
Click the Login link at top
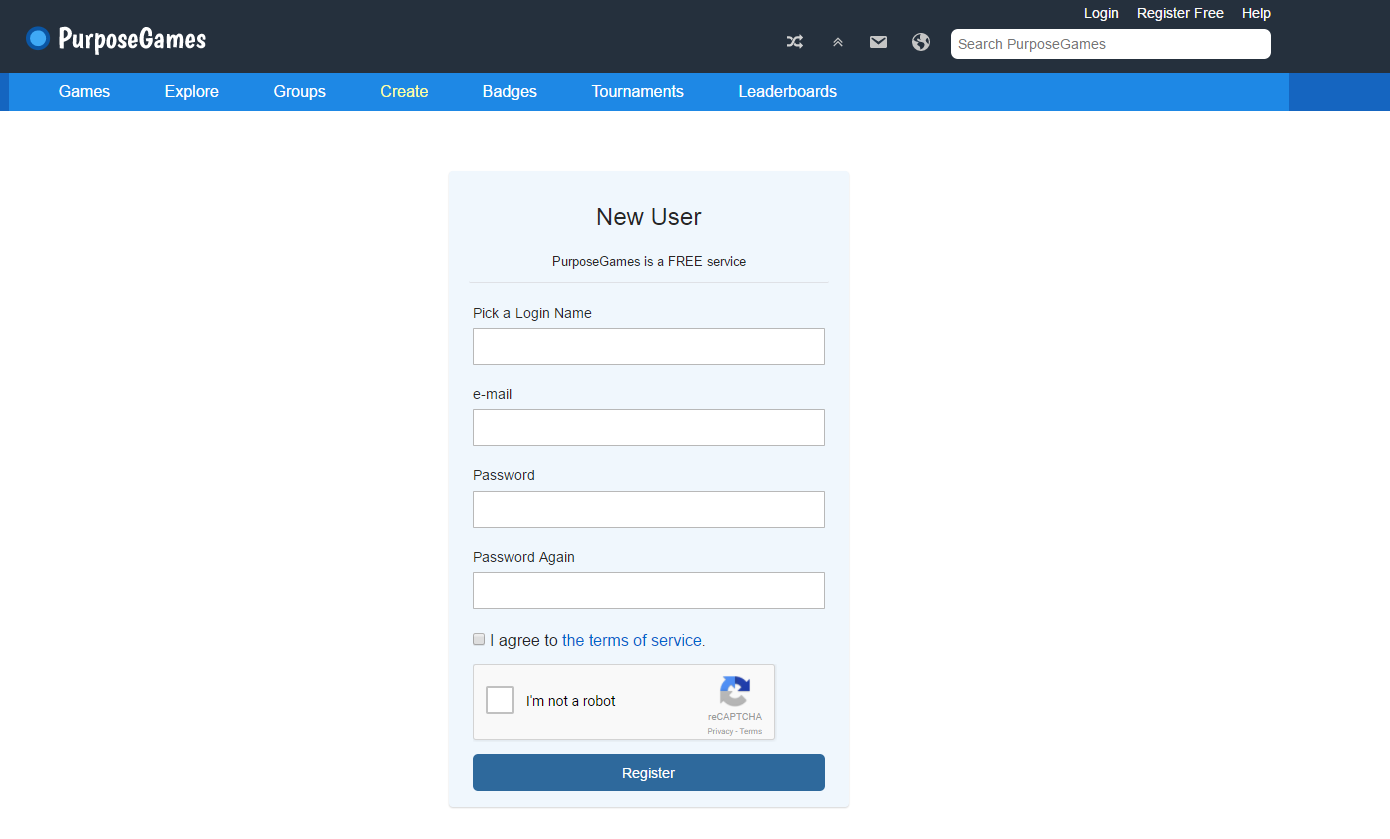(x=1101, y=13)
